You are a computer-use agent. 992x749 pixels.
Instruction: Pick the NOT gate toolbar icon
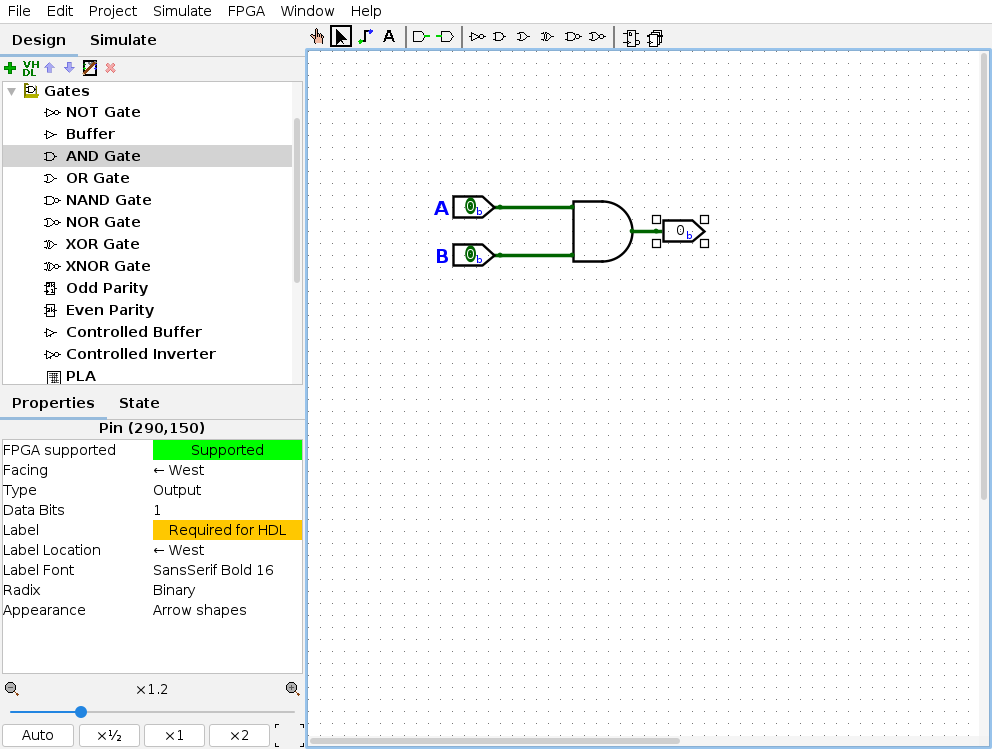click(x=478, y=37)
